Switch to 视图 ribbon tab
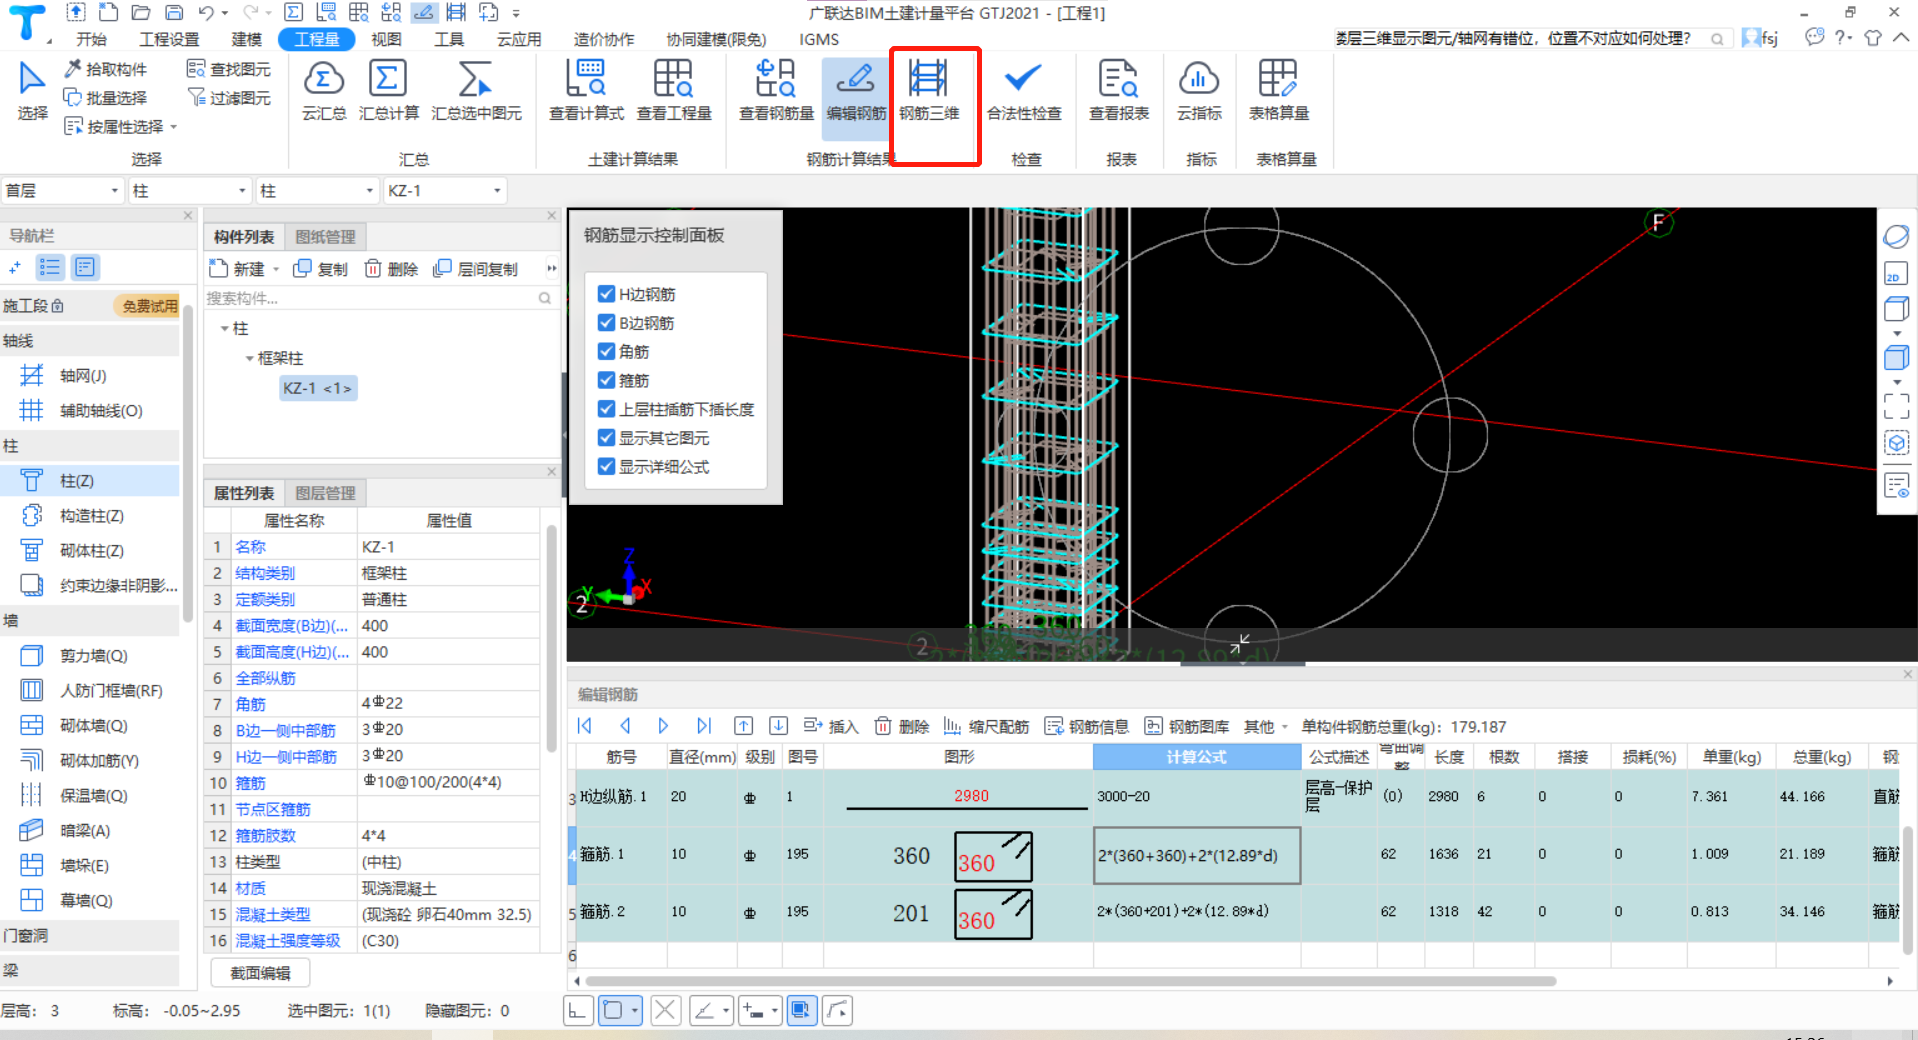This screenshot has height=1040, width=1918. tap(386, 39)
